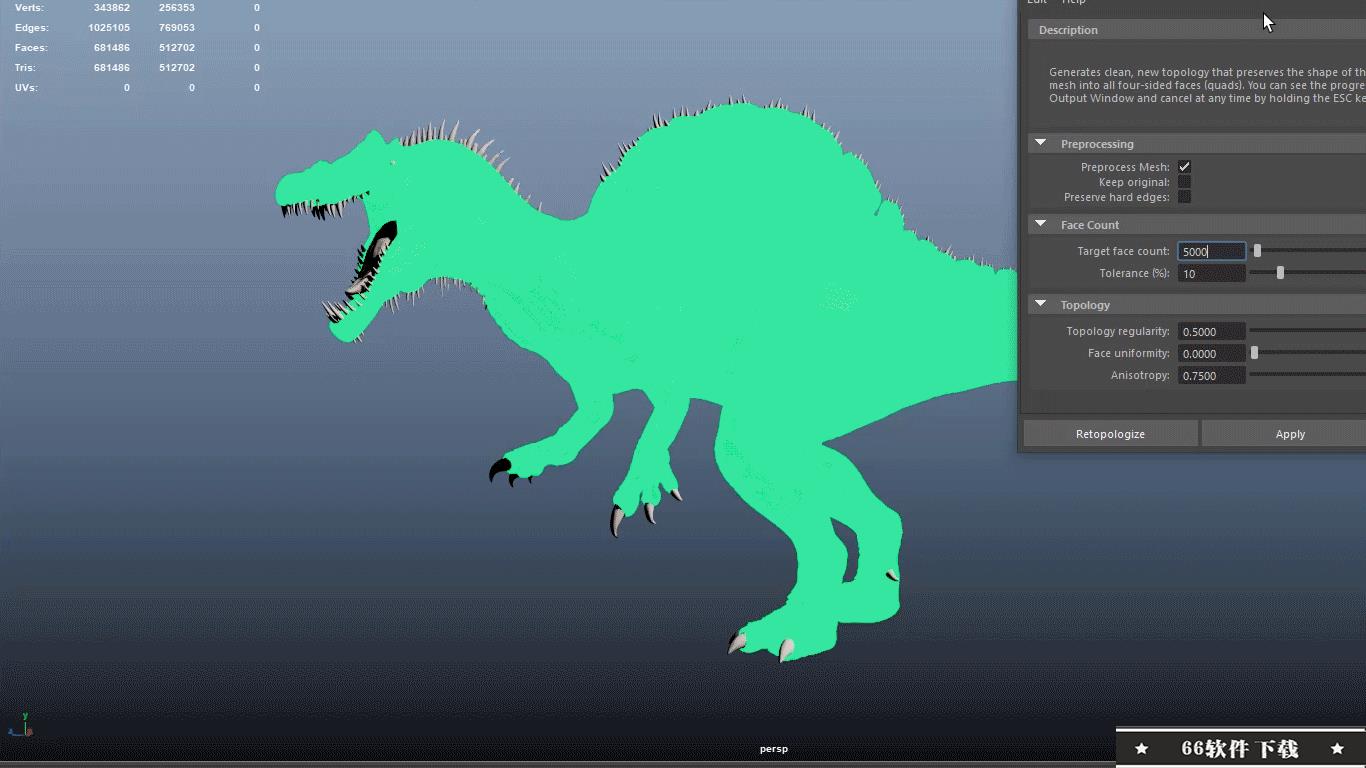The width and height of the screenshot is (1366, 768).
Task: Click the 'Preprocess Mesh:' label
Action: (1125, 167)
